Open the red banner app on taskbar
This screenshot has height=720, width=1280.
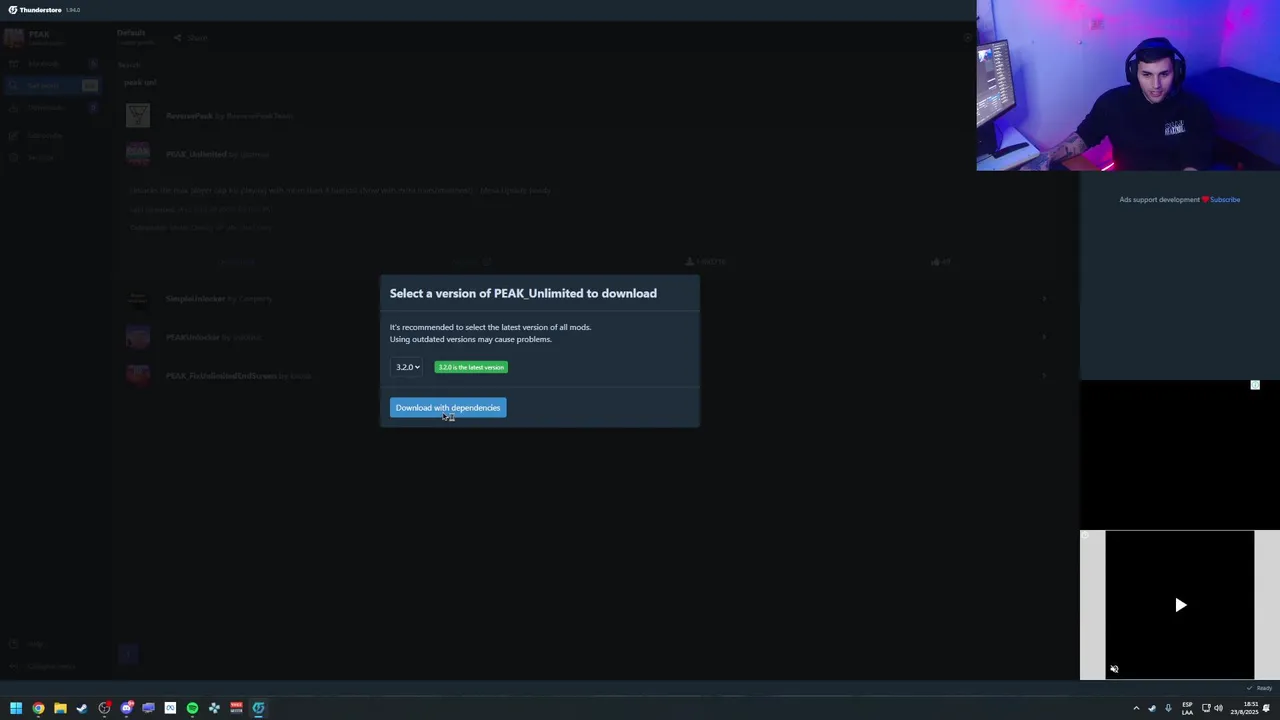pos(236,708)
